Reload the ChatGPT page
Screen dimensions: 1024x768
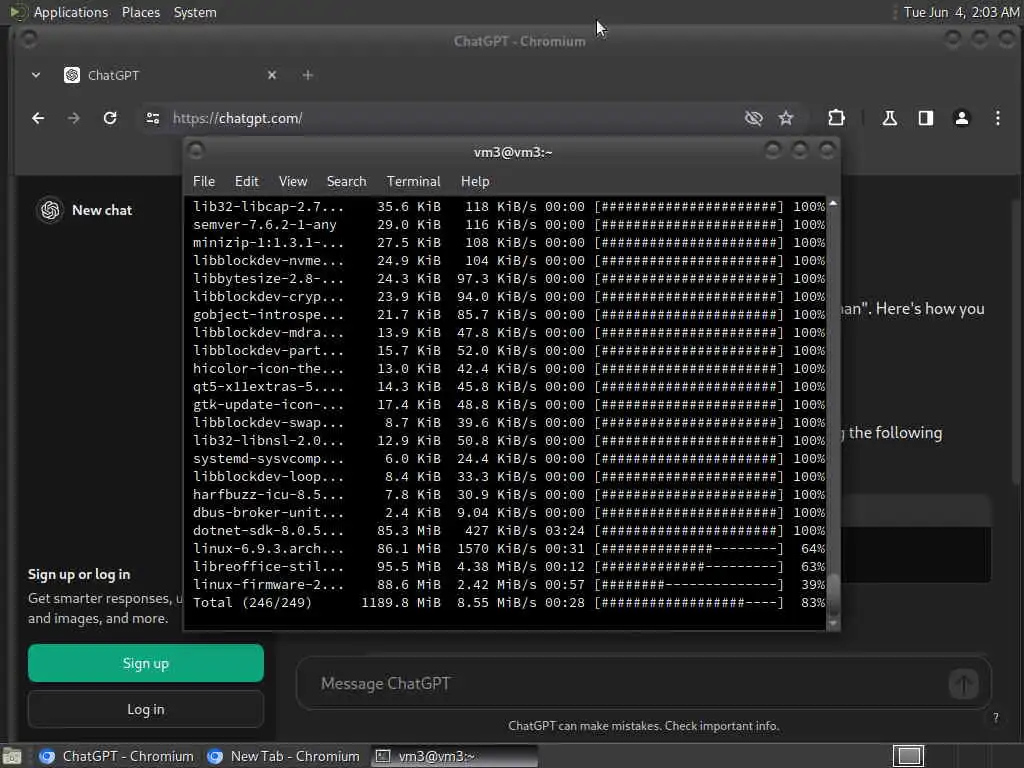110,118
